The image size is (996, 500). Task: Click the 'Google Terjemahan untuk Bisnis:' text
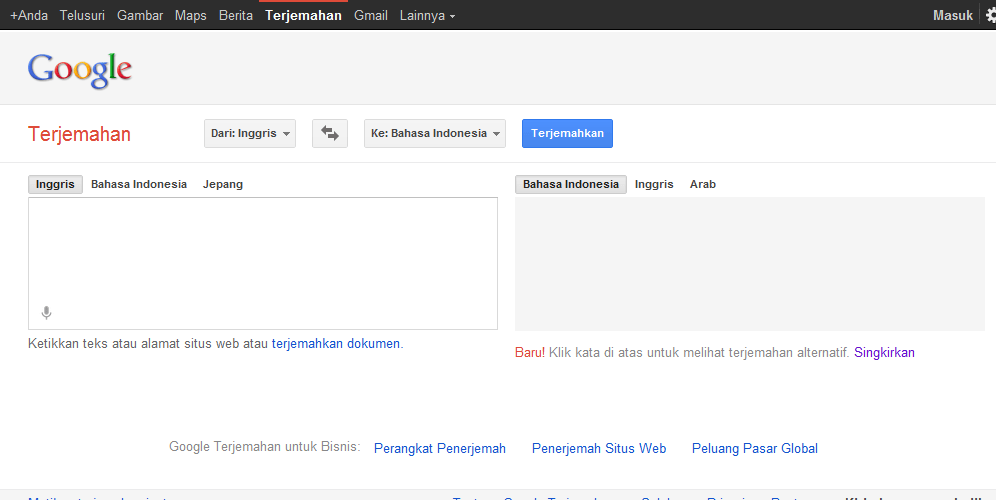click(x=264, y=447)
